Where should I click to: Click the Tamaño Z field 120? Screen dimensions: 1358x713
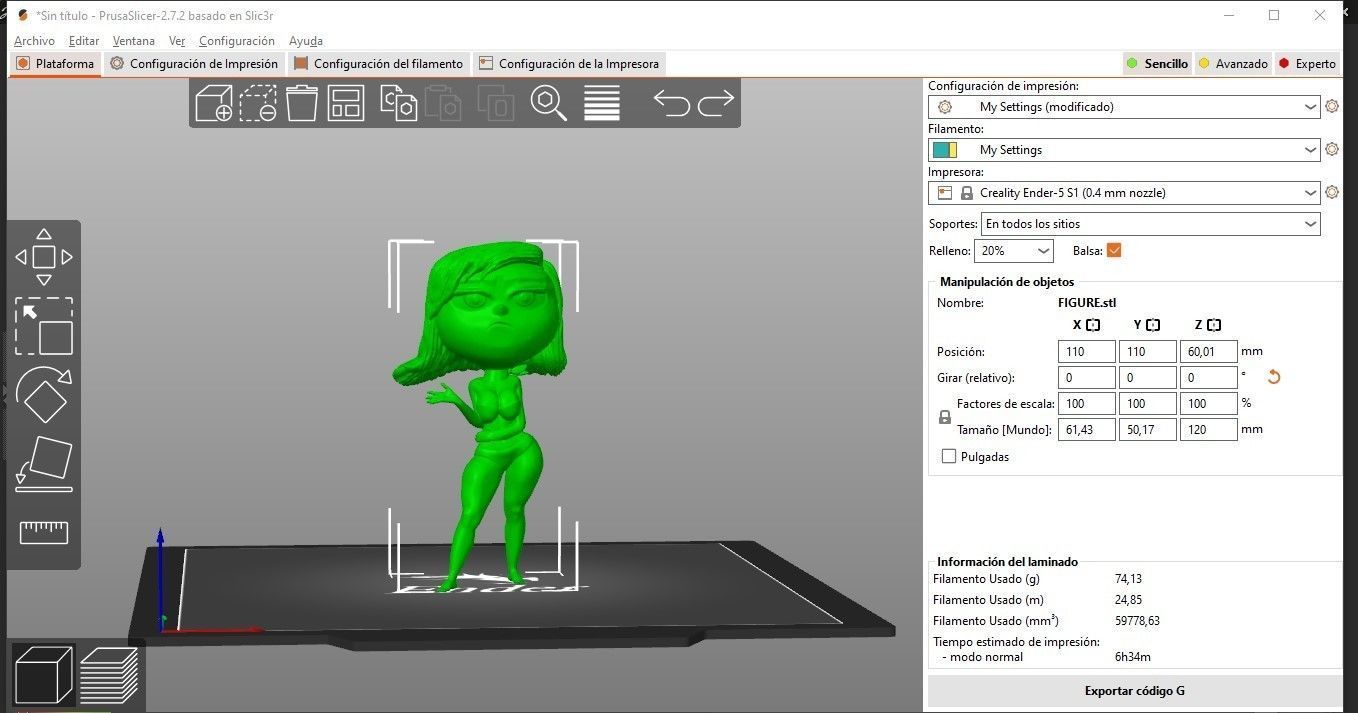tap(1209, 430)
